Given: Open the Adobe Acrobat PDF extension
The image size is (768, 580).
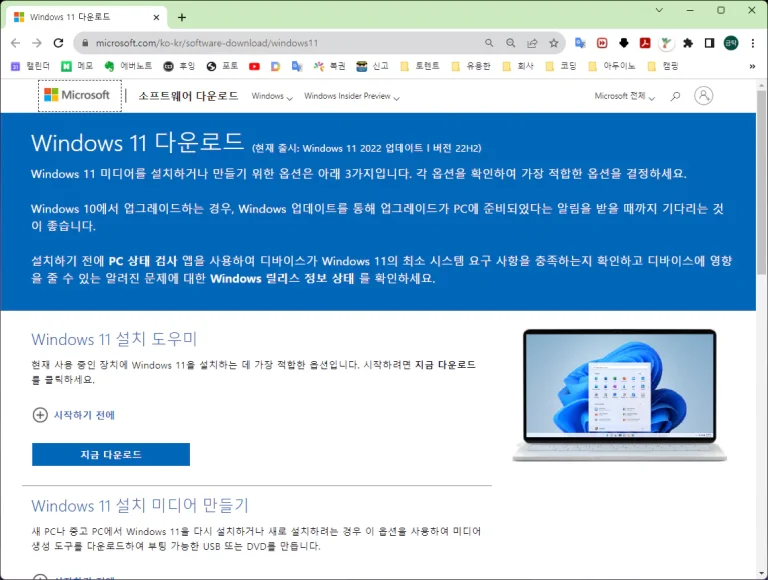Looking at the screenshot, I should click(x=645, y=43).
